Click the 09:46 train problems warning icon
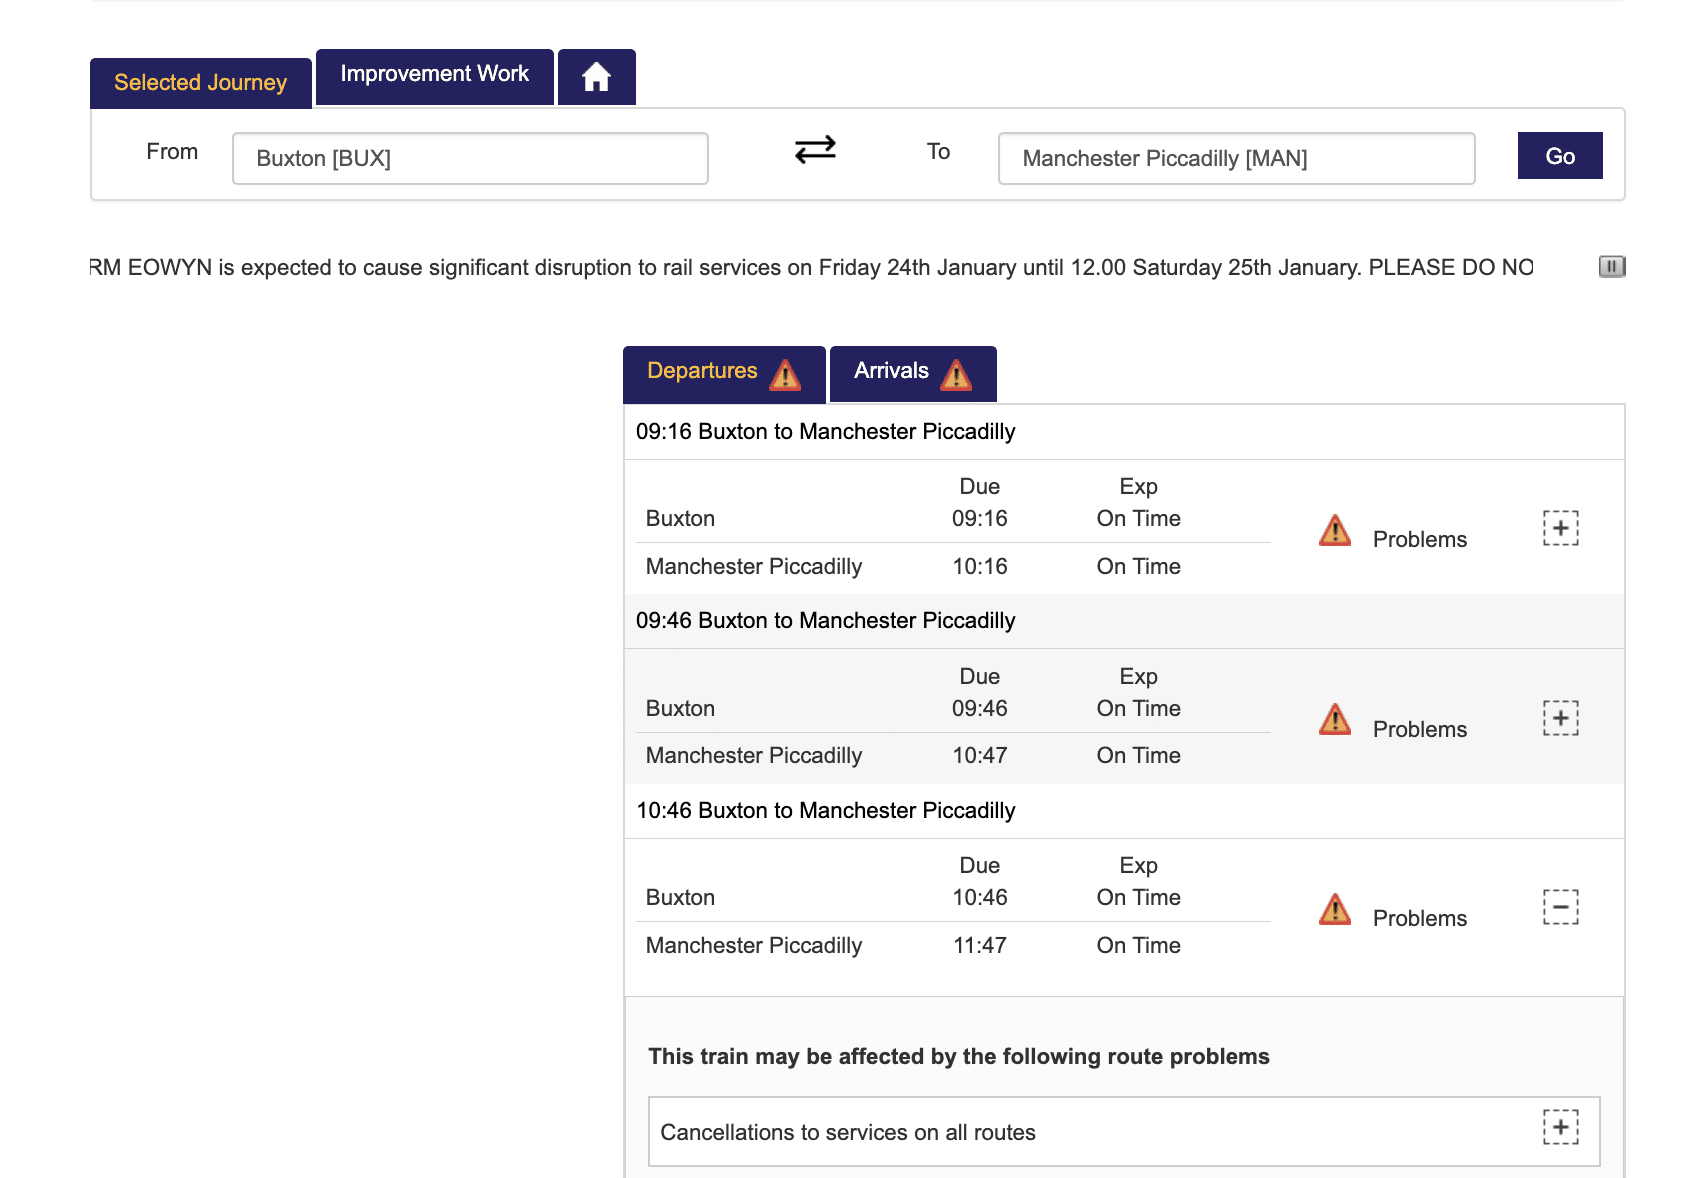Image resolution: width=1700 pixels, height=1178 pixels. [1335, 719]
